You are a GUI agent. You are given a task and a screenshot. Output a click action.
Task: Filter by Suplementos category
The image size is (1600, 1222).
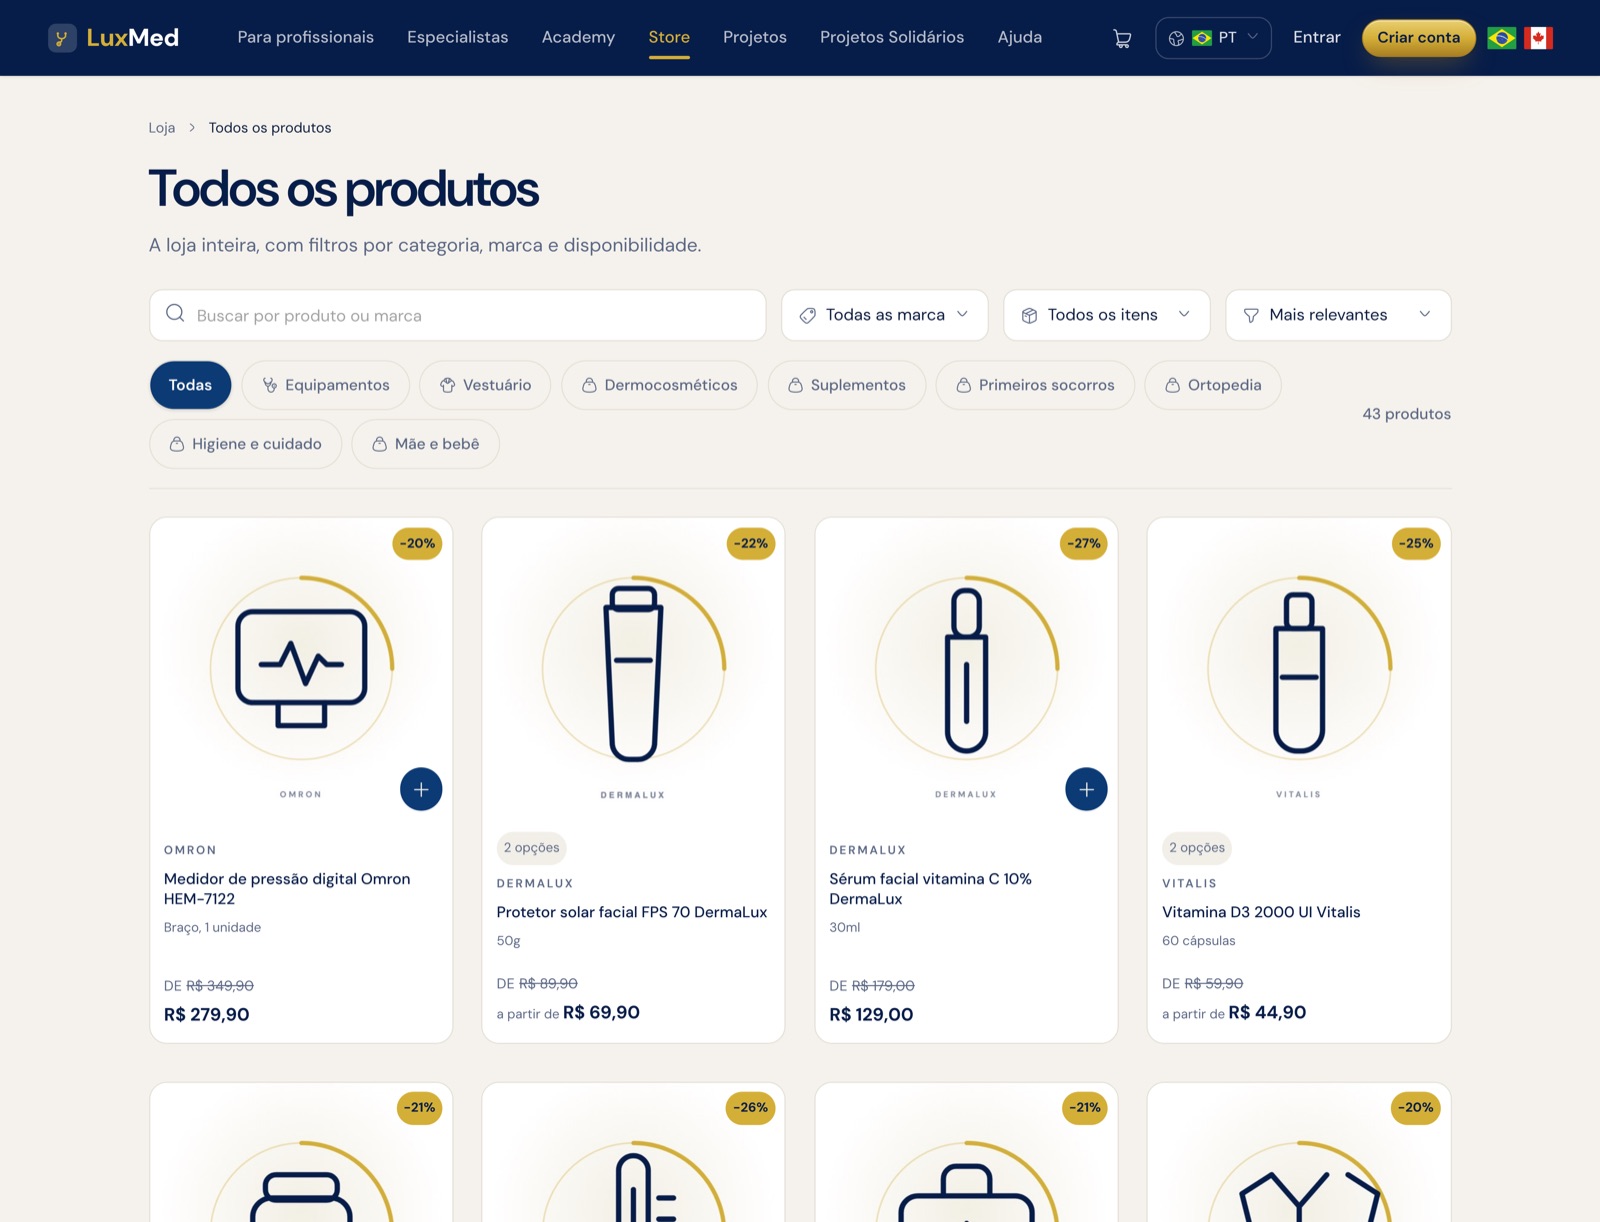coord(846,385)
